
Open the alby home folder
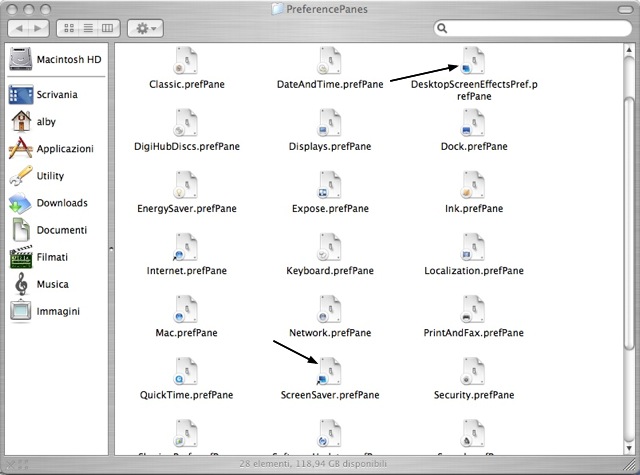click(33, 122)
